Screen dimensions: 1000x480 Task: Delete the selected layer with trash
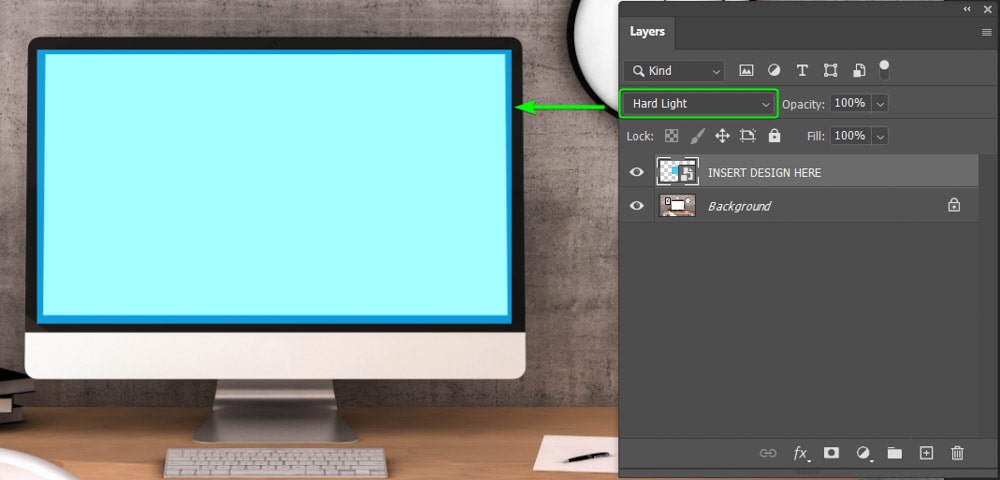(957, 453)
